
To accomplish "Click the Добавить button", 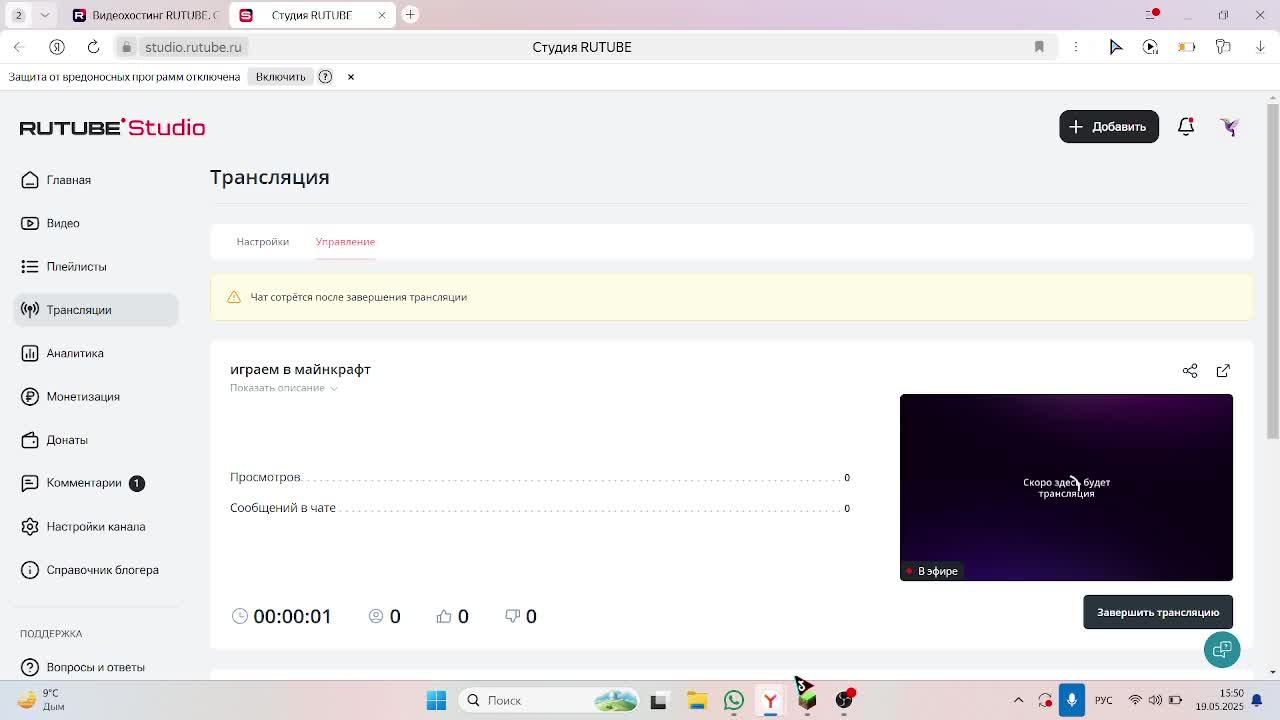I will pyautogui.click(x=1109, y=127).
